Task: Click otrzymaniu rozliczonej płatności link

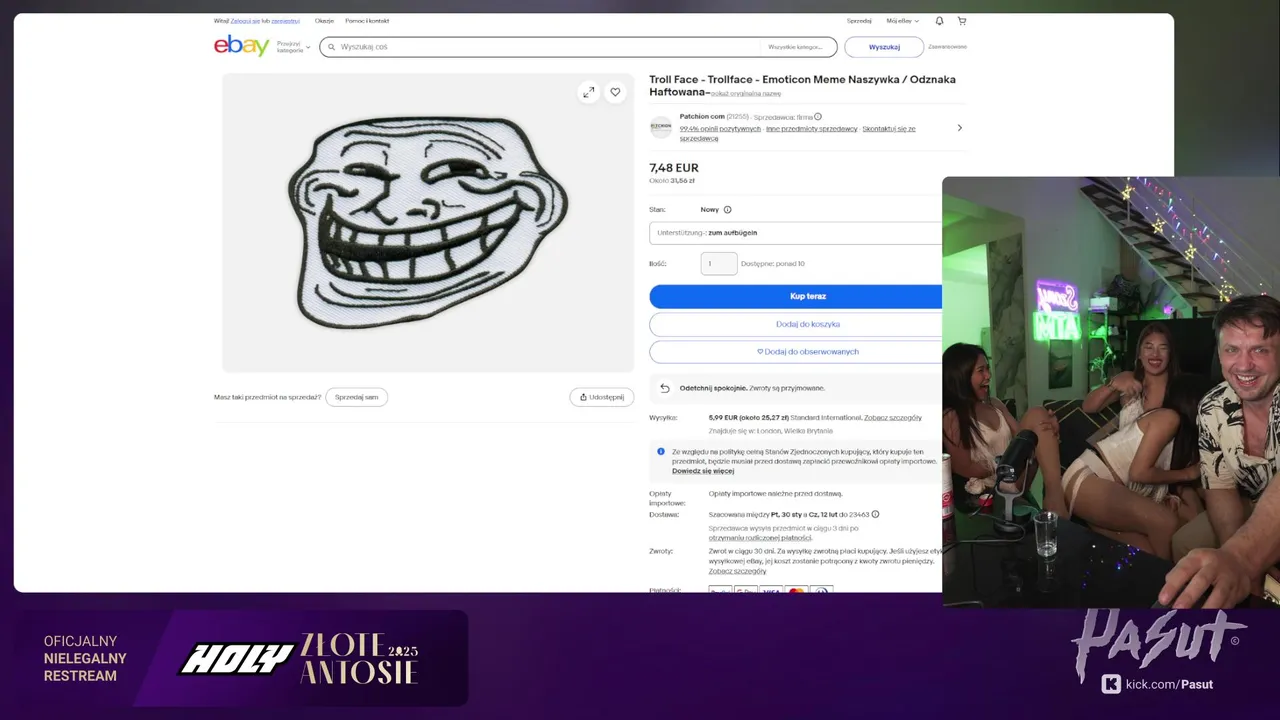Action: tap(761, 538)
